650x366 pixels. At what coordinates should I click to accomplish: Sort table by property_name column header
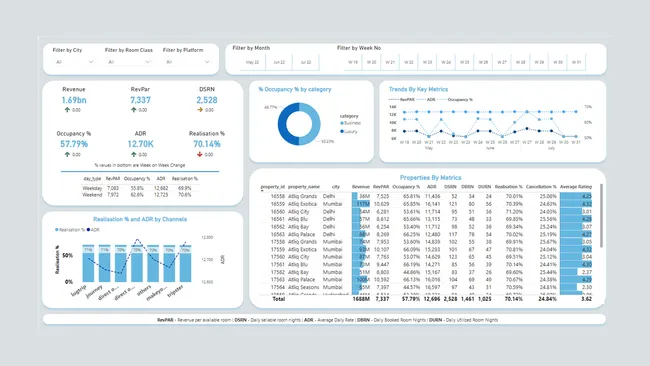(304, 187)
